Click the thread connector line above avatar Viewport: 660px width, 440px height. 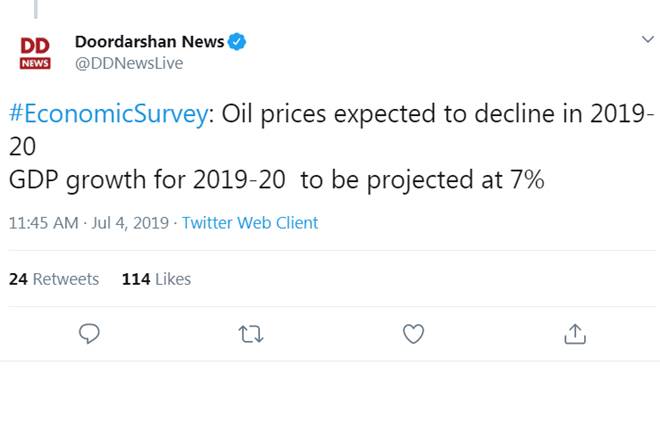(x=35, y=9)
